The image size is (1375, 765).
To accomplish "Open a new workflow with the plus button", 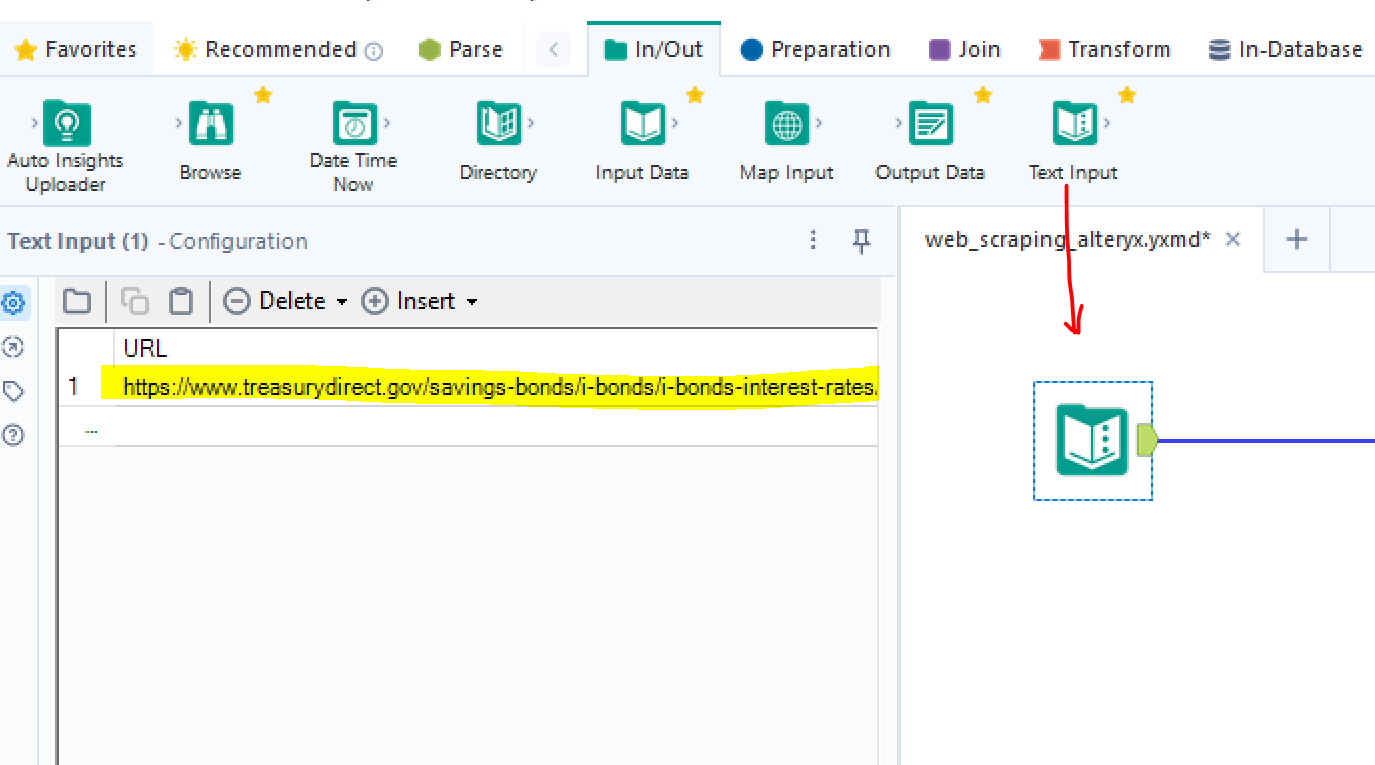I will pyautogui.click(x=1296, y=239).
